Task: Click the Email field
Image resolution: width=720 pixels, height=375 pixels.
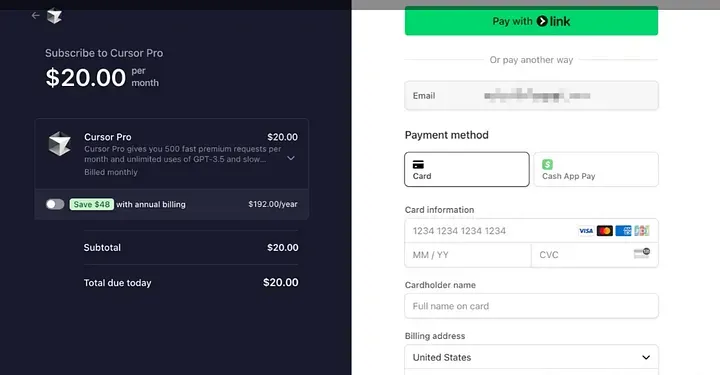Action: tap(531, 96)
